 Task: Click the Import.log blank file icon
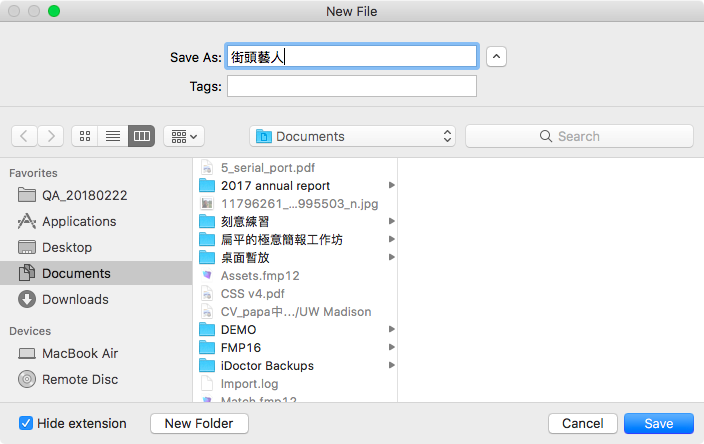tap(207, 383)
